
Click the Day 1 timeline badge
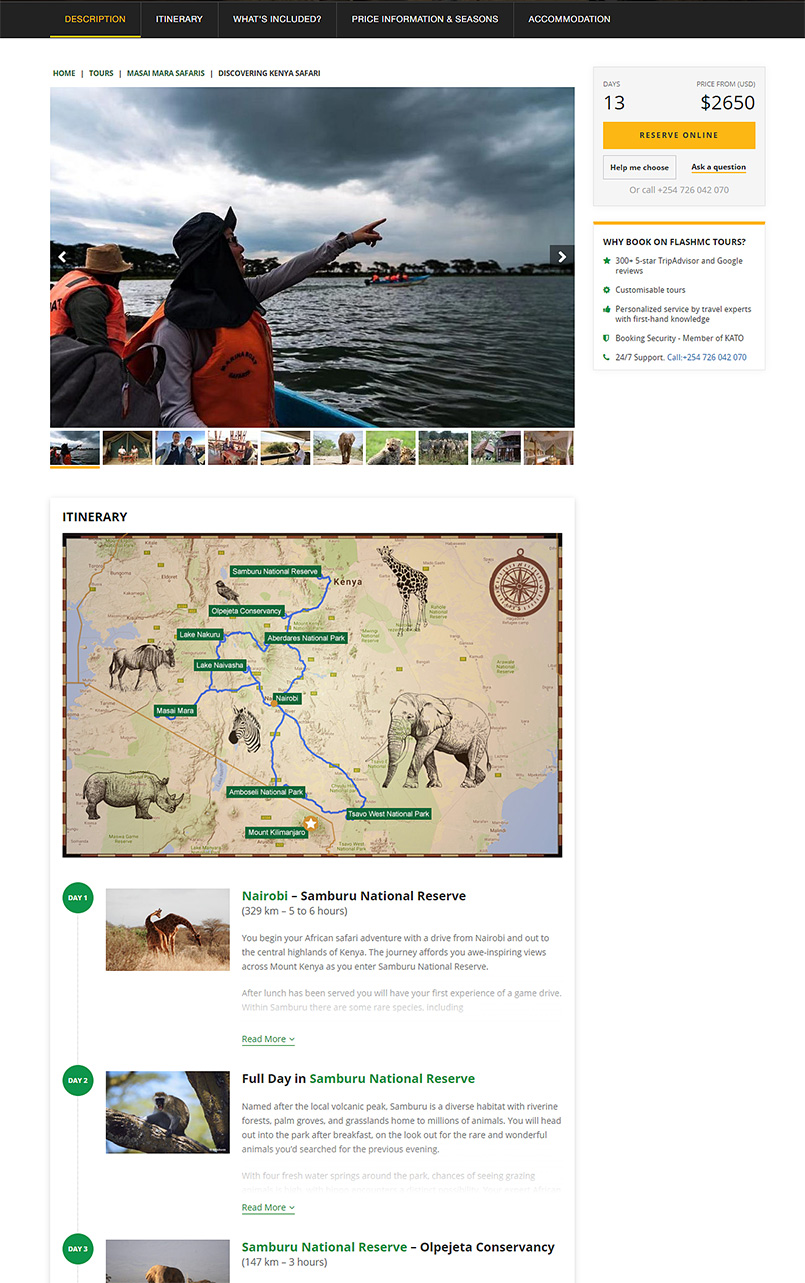click(78, 898)
